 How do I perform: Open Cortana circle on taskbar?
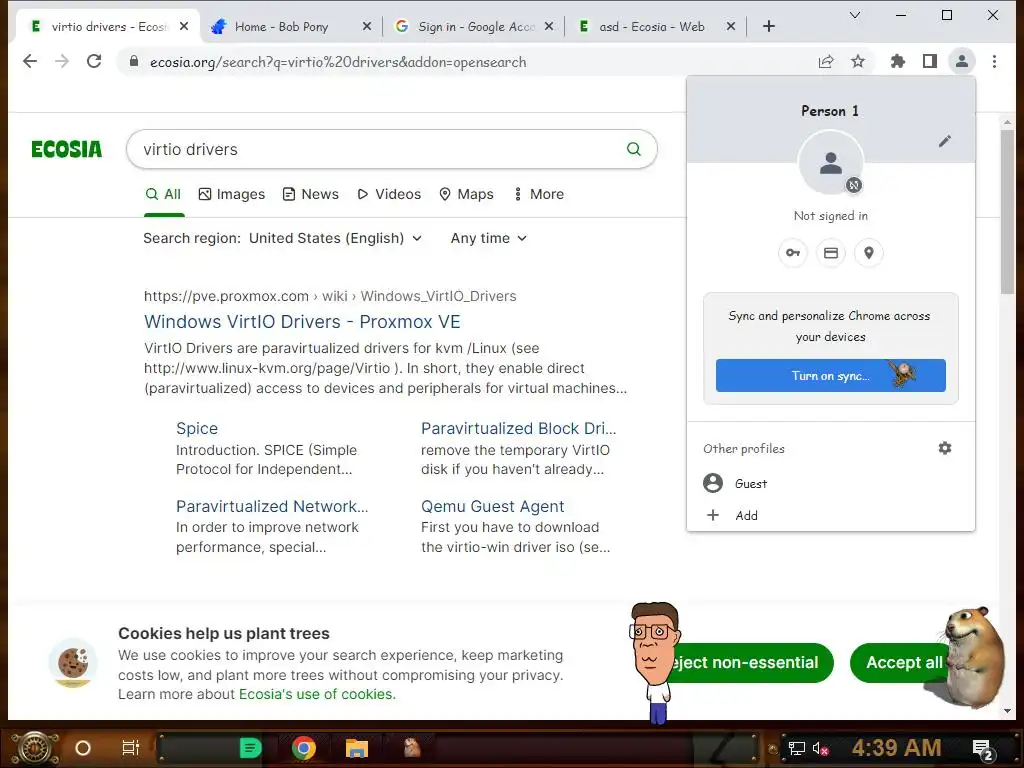(82, 748)
